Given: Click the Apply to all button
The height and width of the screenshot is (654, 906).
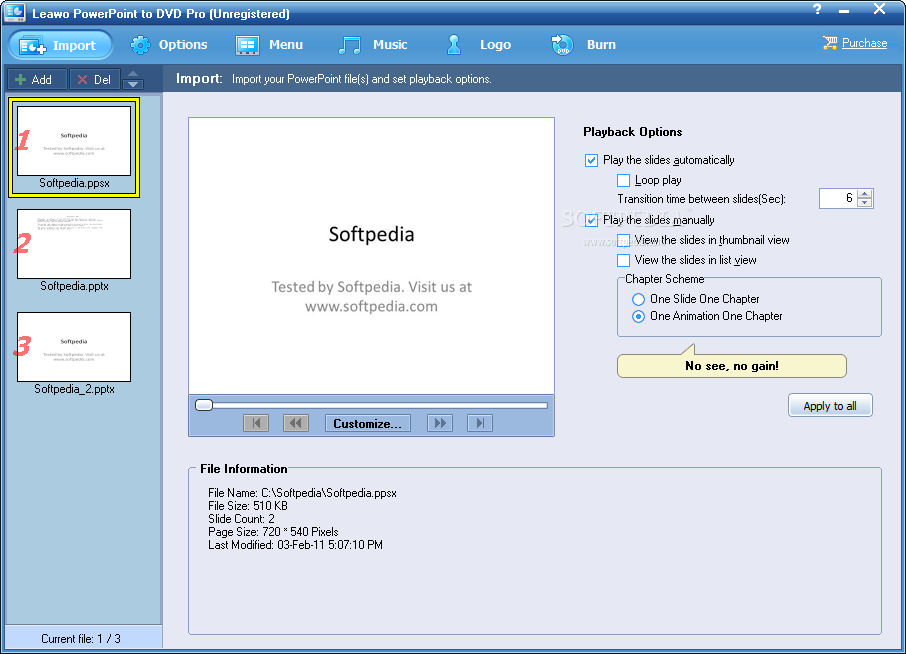Looking at the screenshot, I should point(830,406).
